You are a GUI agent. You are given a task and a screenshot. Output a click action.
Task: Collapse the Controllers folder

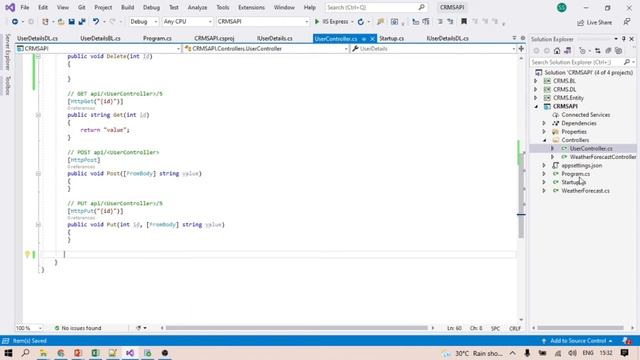(x=544, y=140)
